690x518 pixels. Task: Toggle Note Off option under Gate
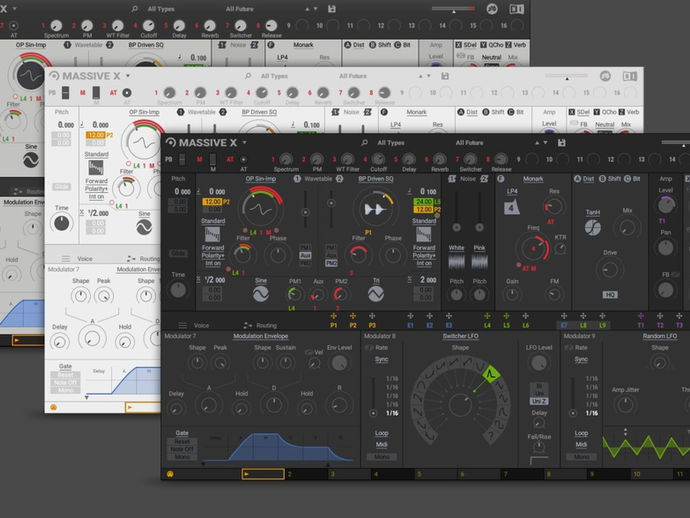pos(182,449)
